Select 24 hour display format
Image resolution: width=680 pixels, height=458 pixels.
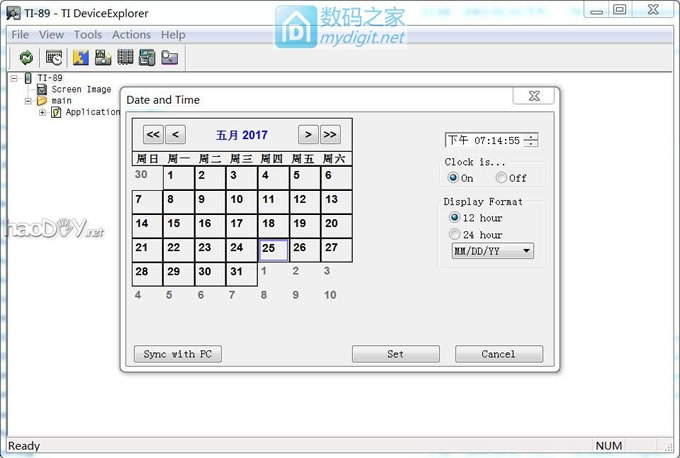(455, 235)
